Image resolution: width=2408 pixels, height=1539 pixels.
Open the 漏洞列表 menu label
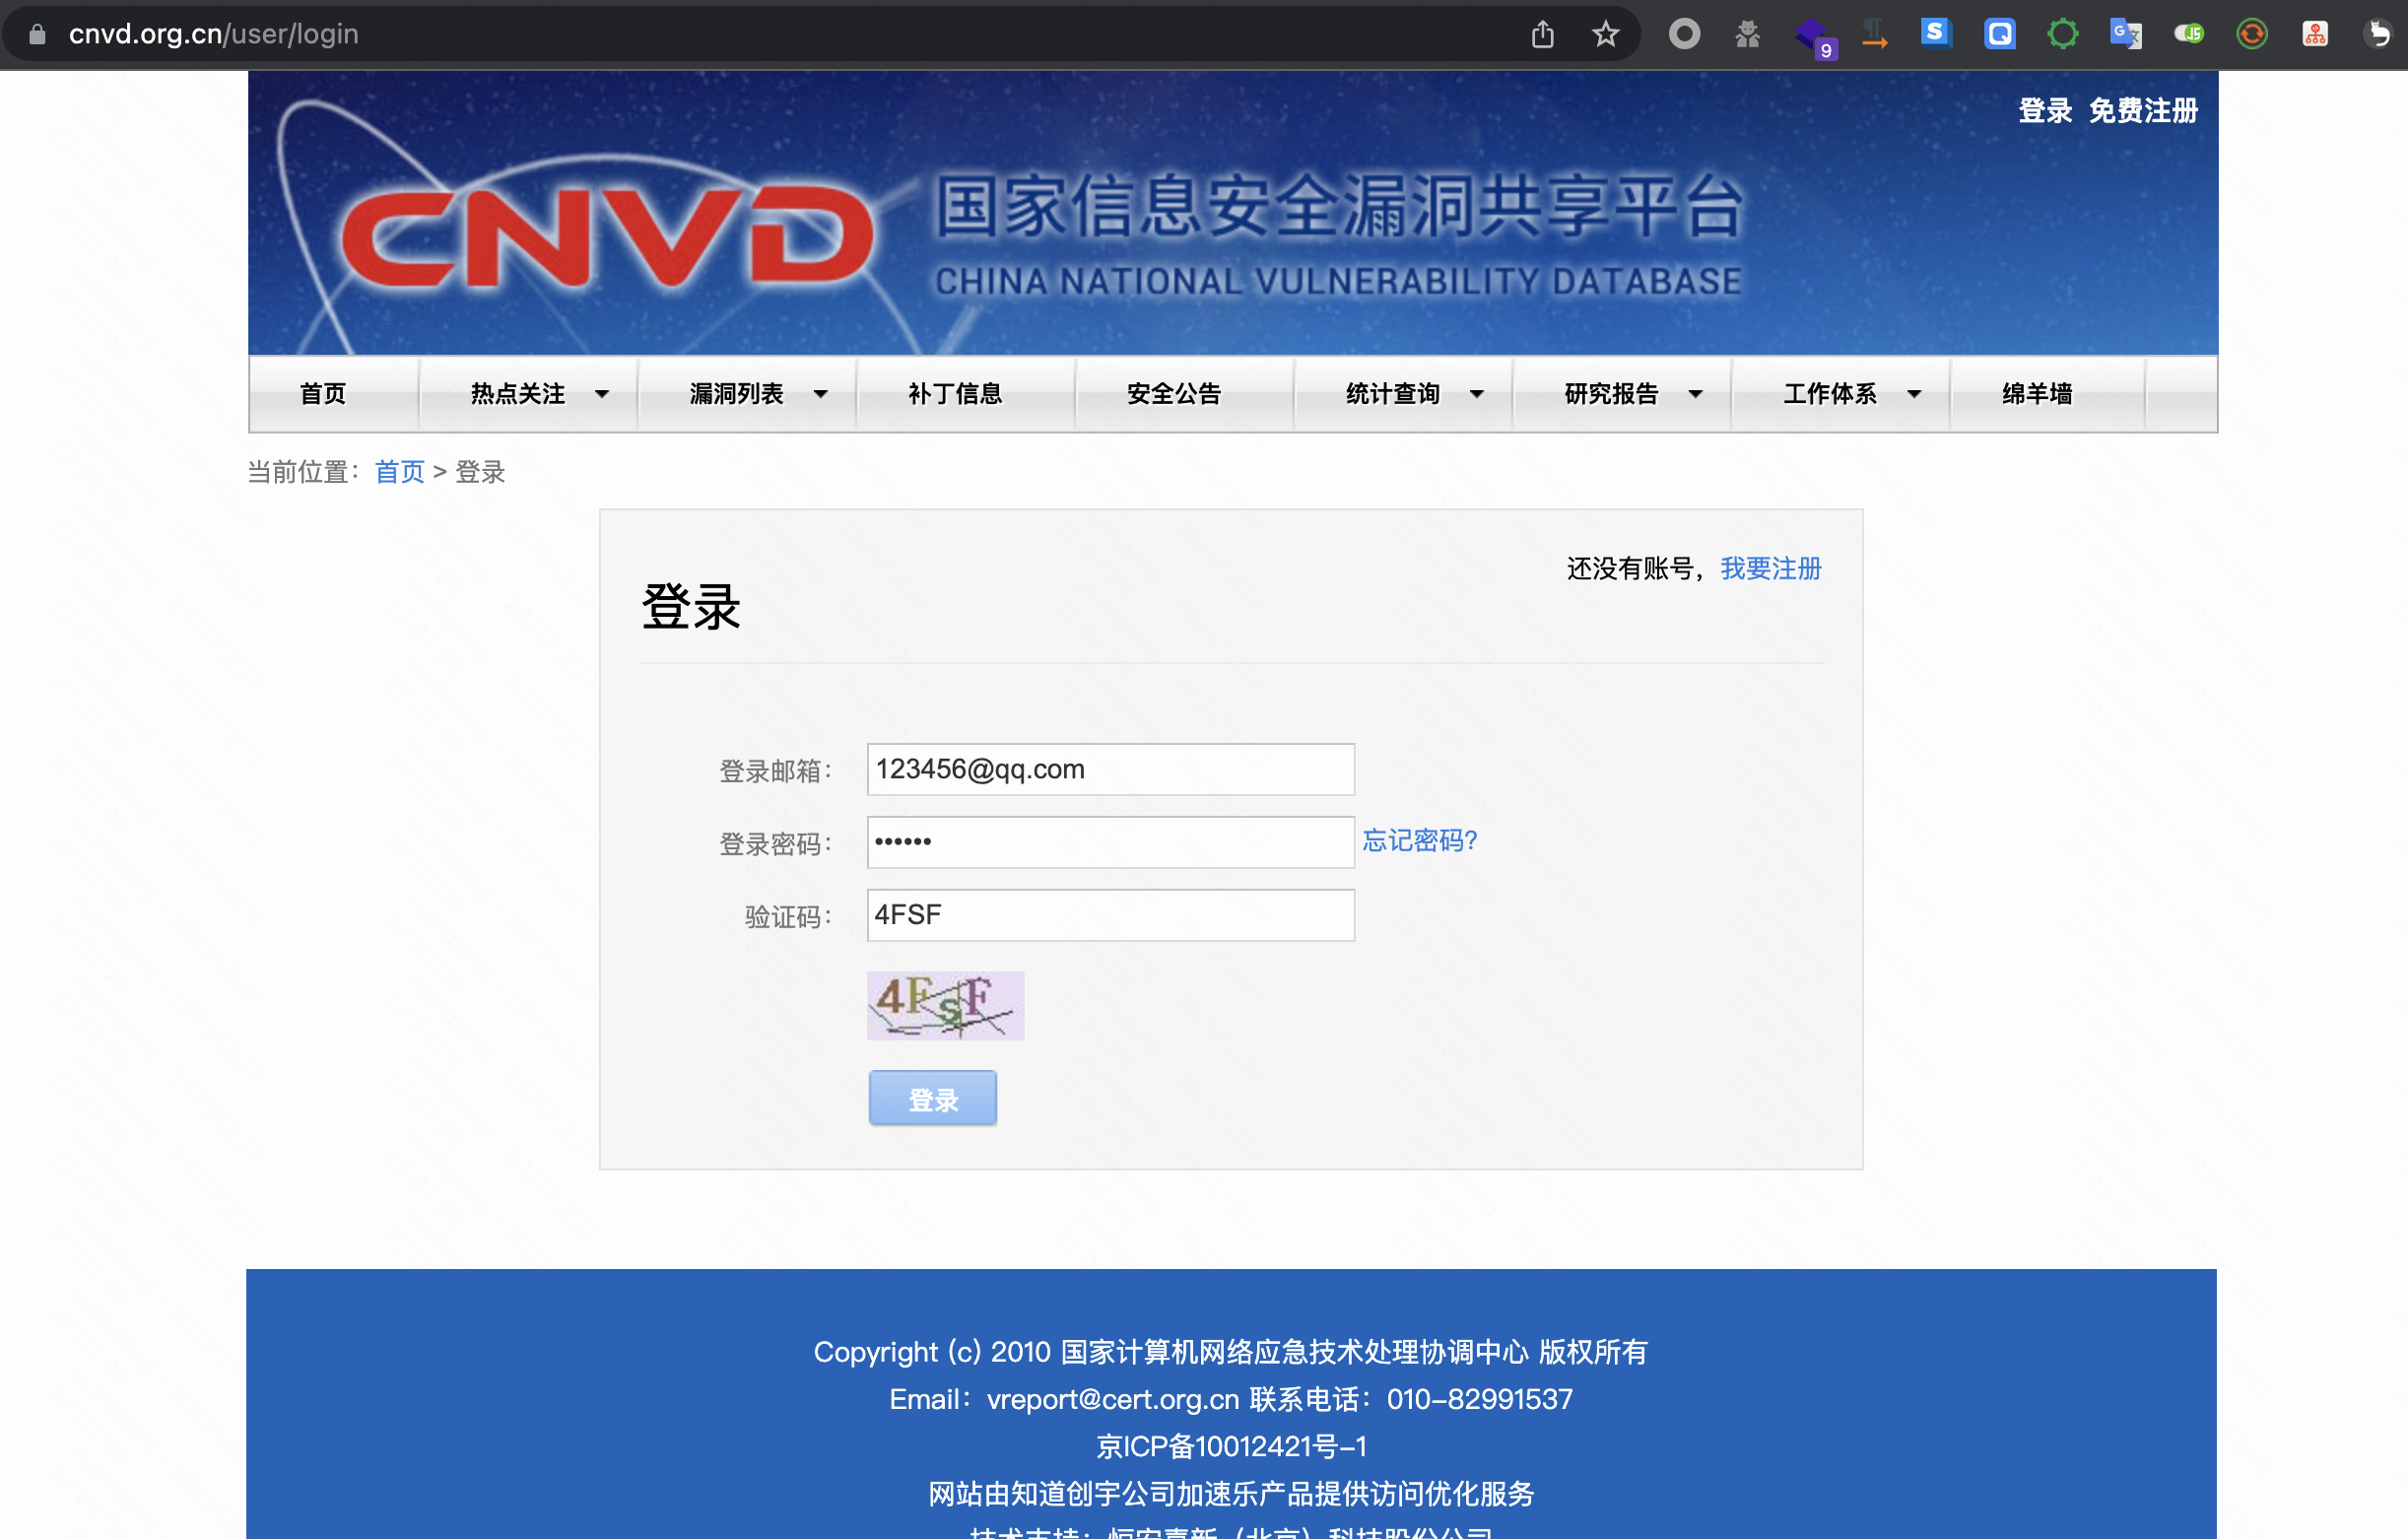(737, 394)
